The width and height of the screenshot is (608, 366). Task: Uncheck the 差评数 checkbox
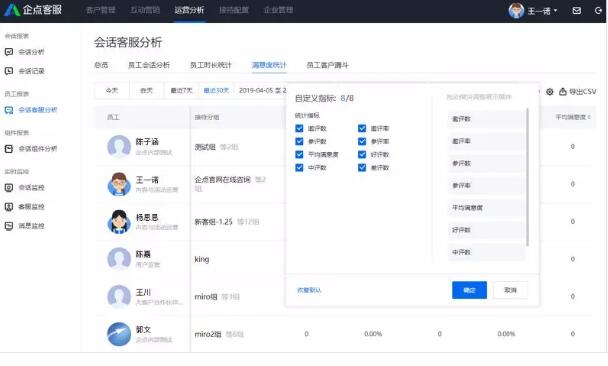362,168
